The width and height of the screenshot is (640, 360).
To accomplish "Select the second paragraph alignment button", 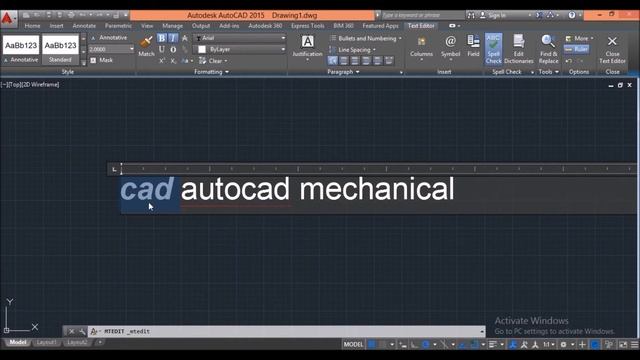I will (344, 61).
